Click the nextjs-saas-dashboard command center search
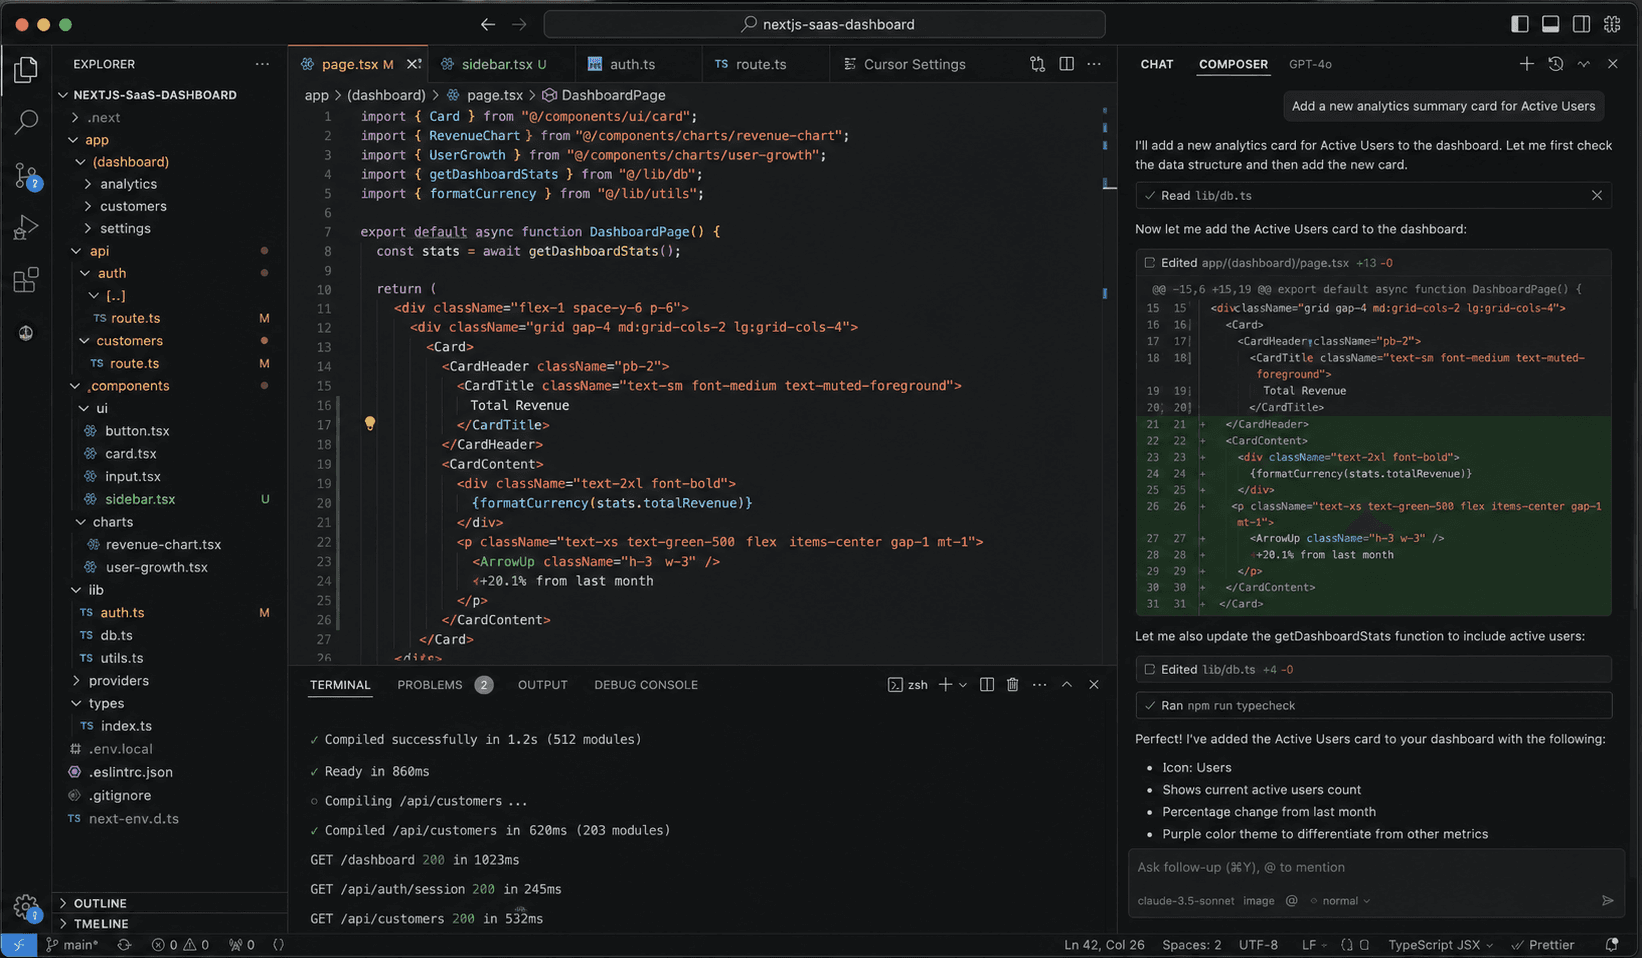Viewport: 1642px width, 958px height. point(825,24)
